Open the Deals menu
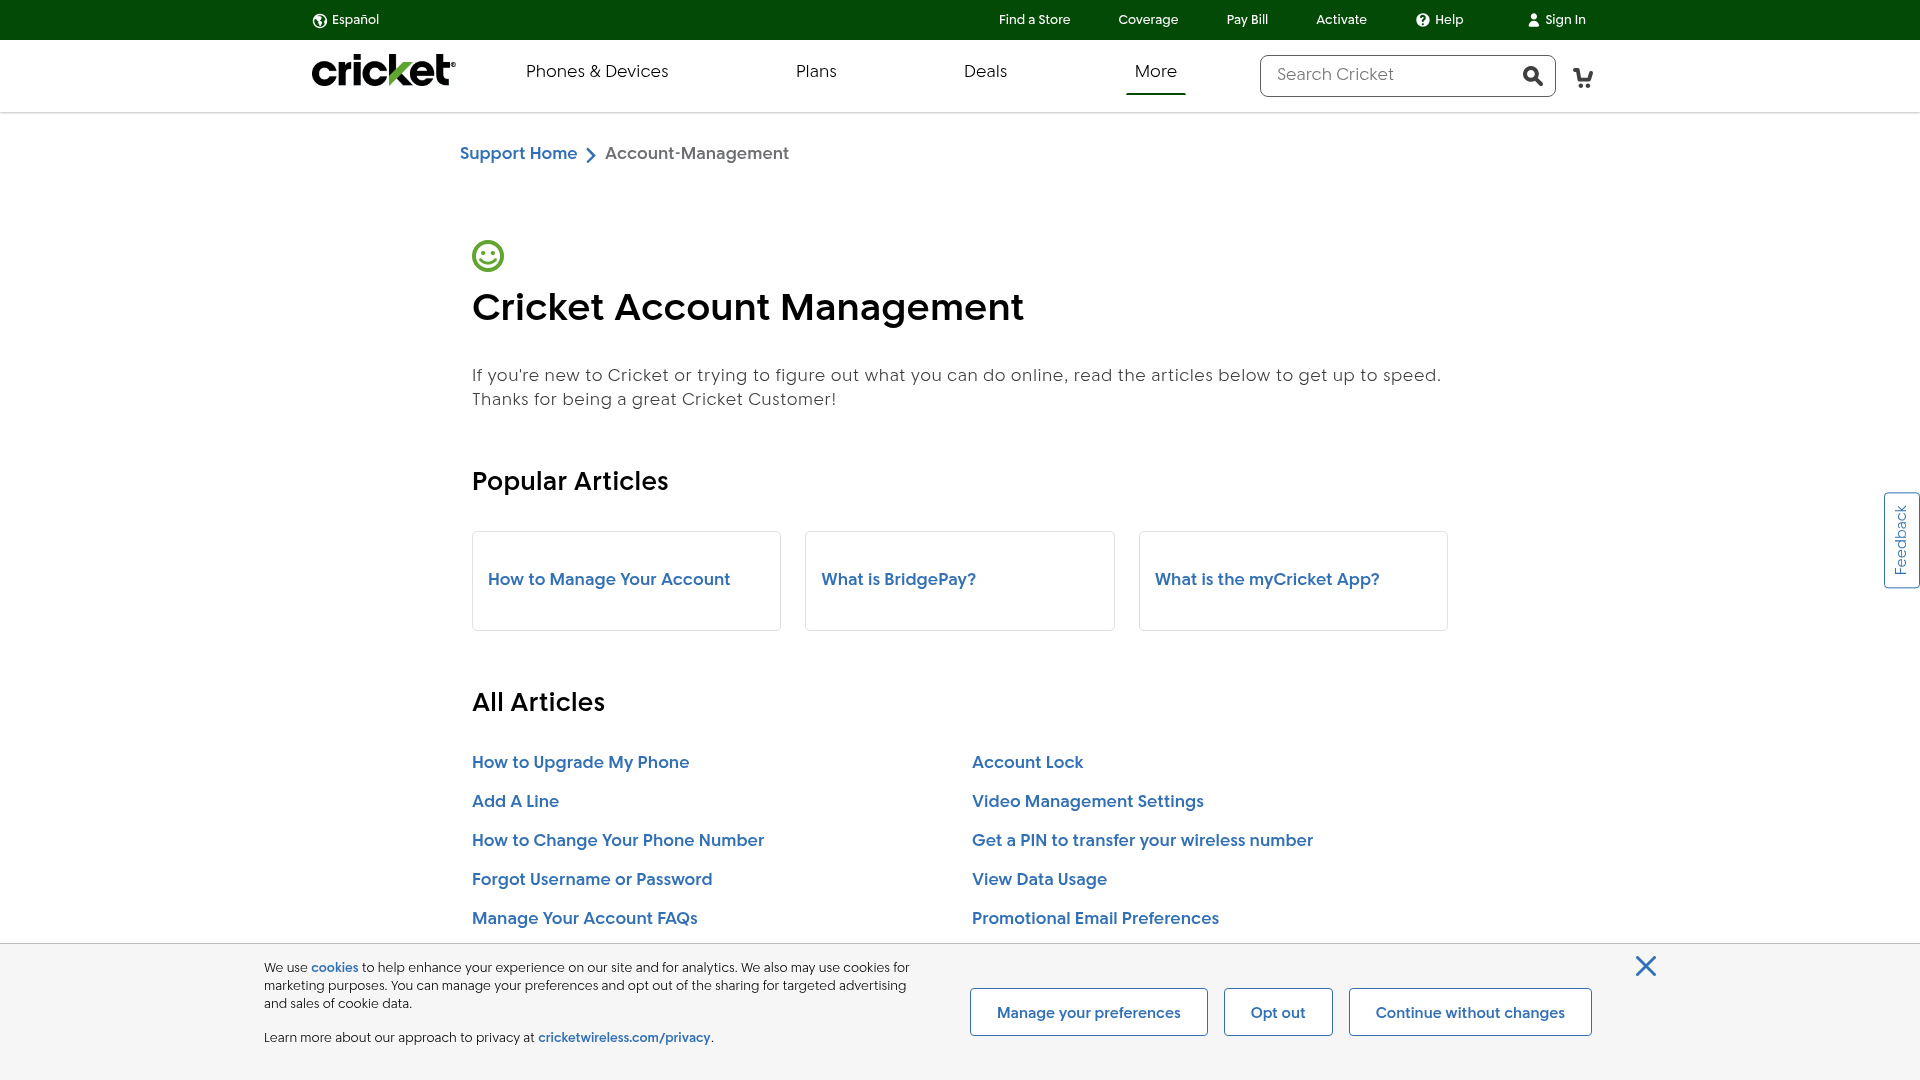Screen dimensions: 1920x1080 click(985, 72)
